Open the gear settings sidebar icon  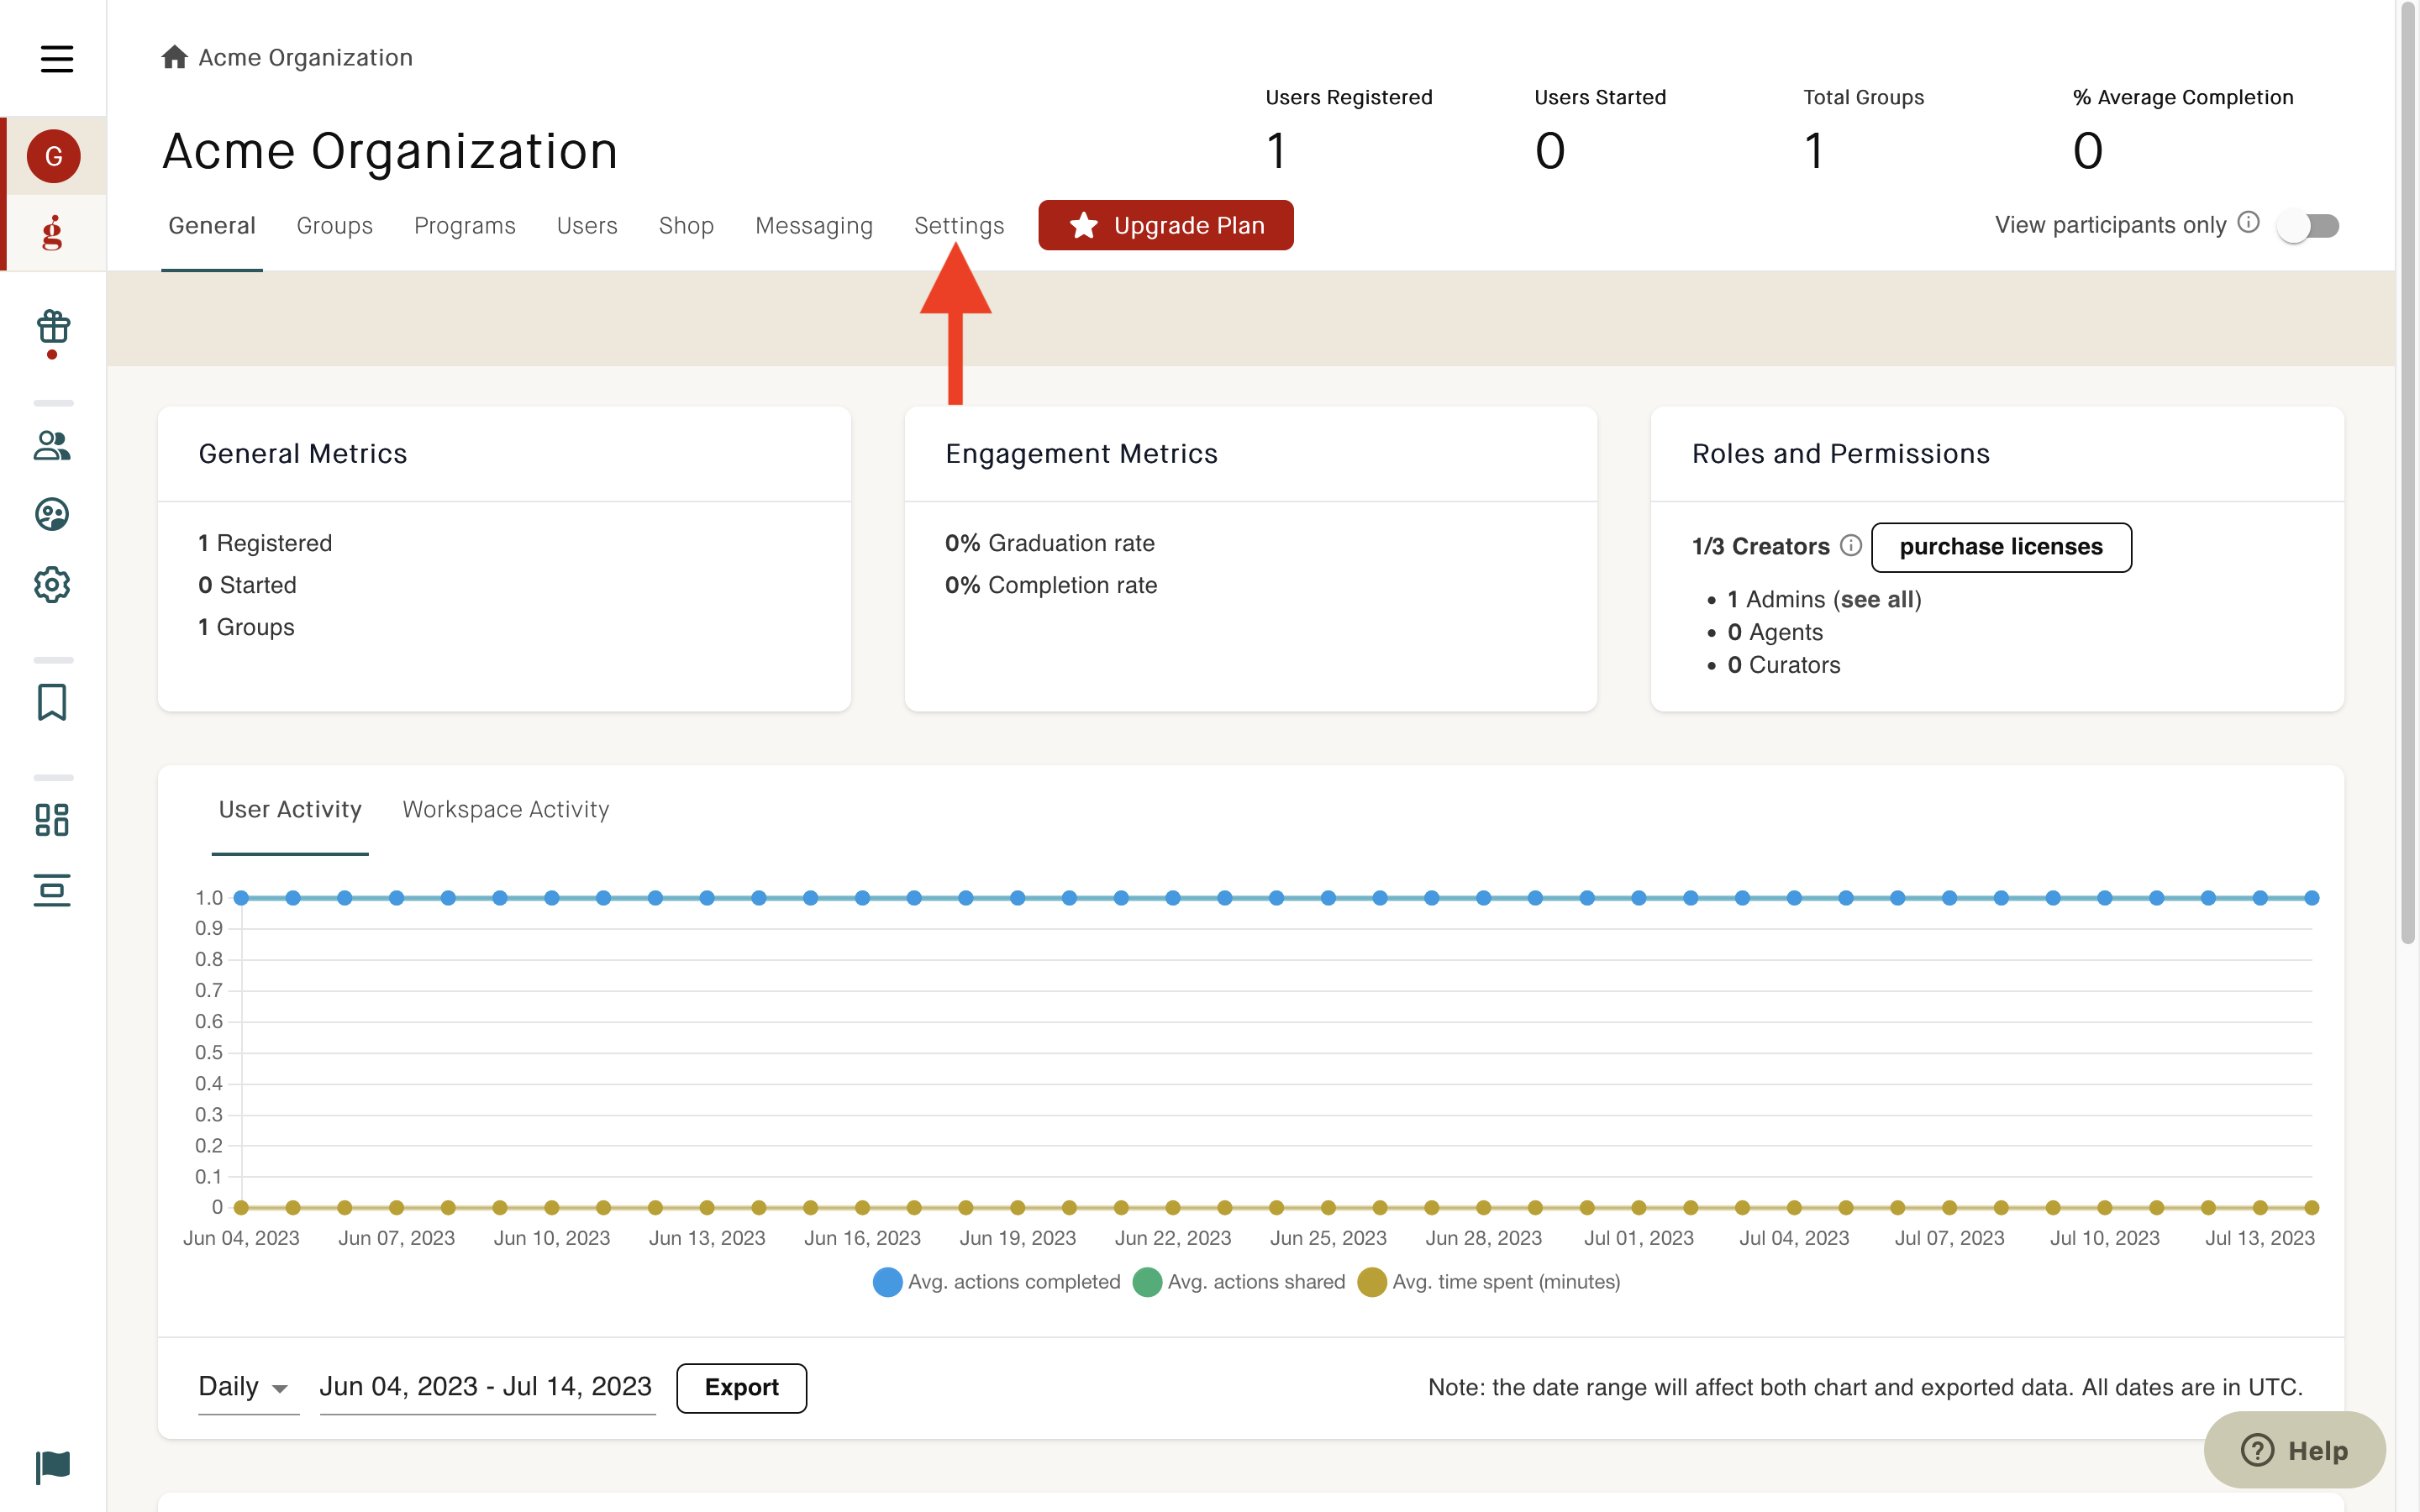pos(52,584)
